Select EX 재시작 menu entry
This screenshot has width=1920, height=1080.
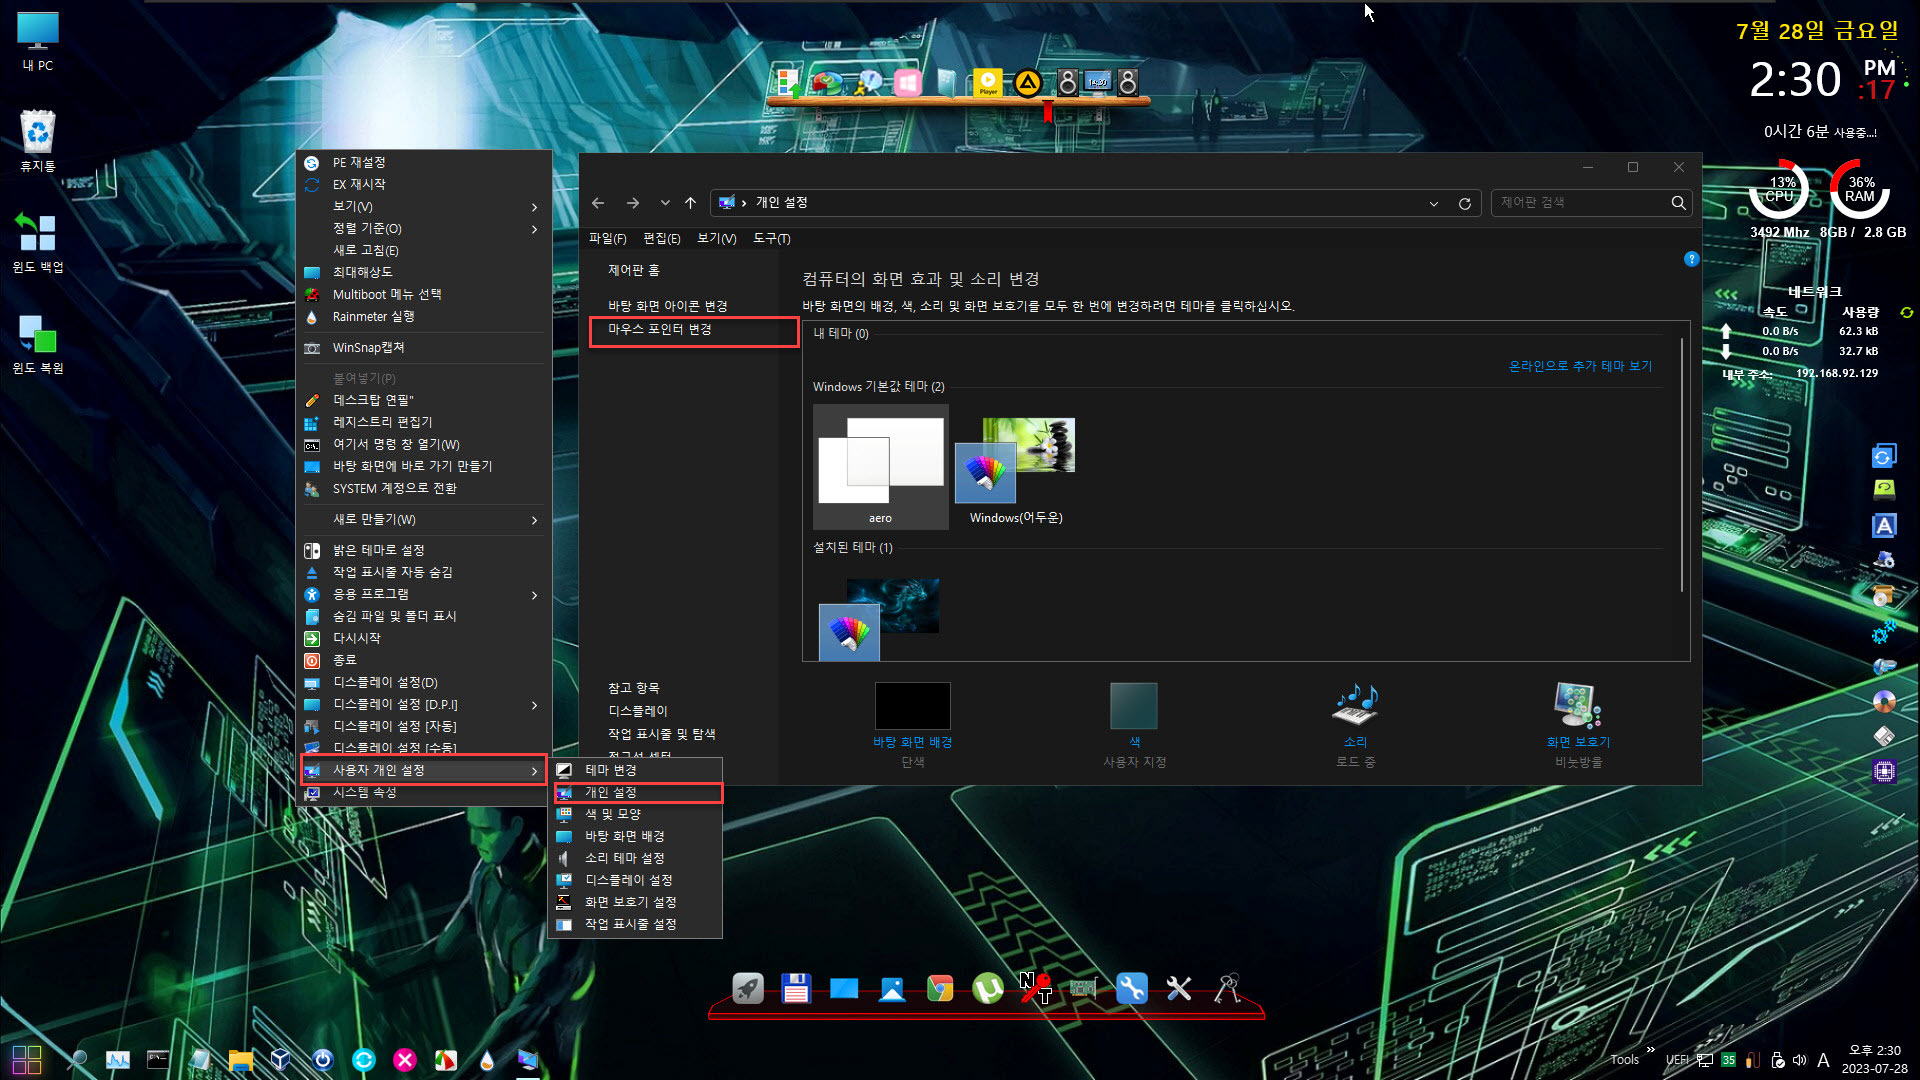[426, 184]
